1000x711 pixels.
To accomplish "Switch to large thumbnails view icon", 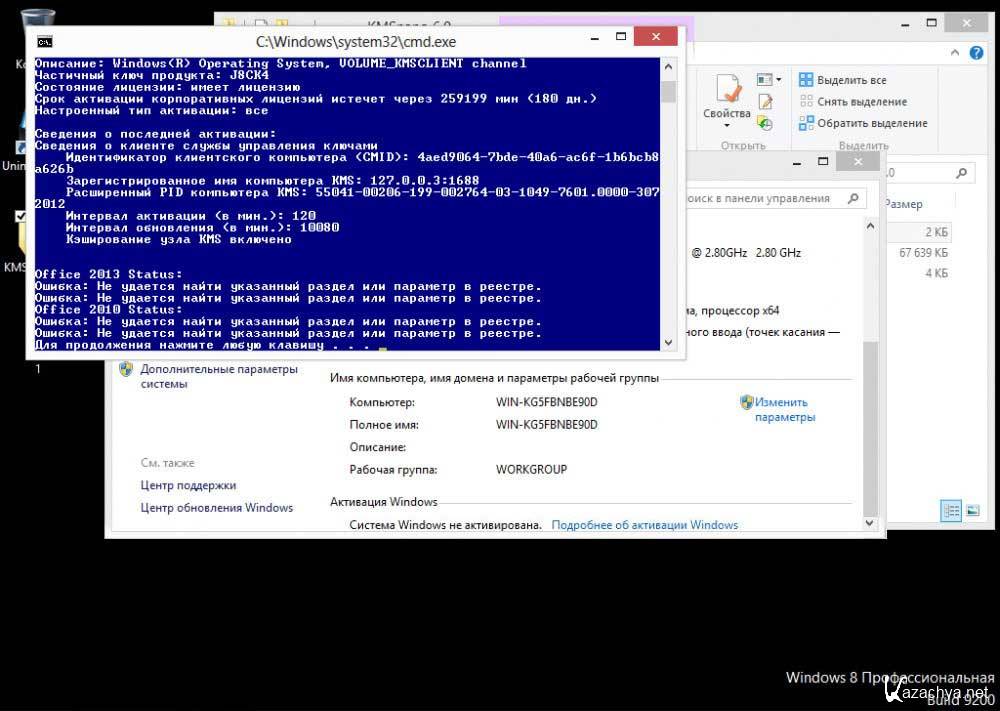I will pos(972,511).
